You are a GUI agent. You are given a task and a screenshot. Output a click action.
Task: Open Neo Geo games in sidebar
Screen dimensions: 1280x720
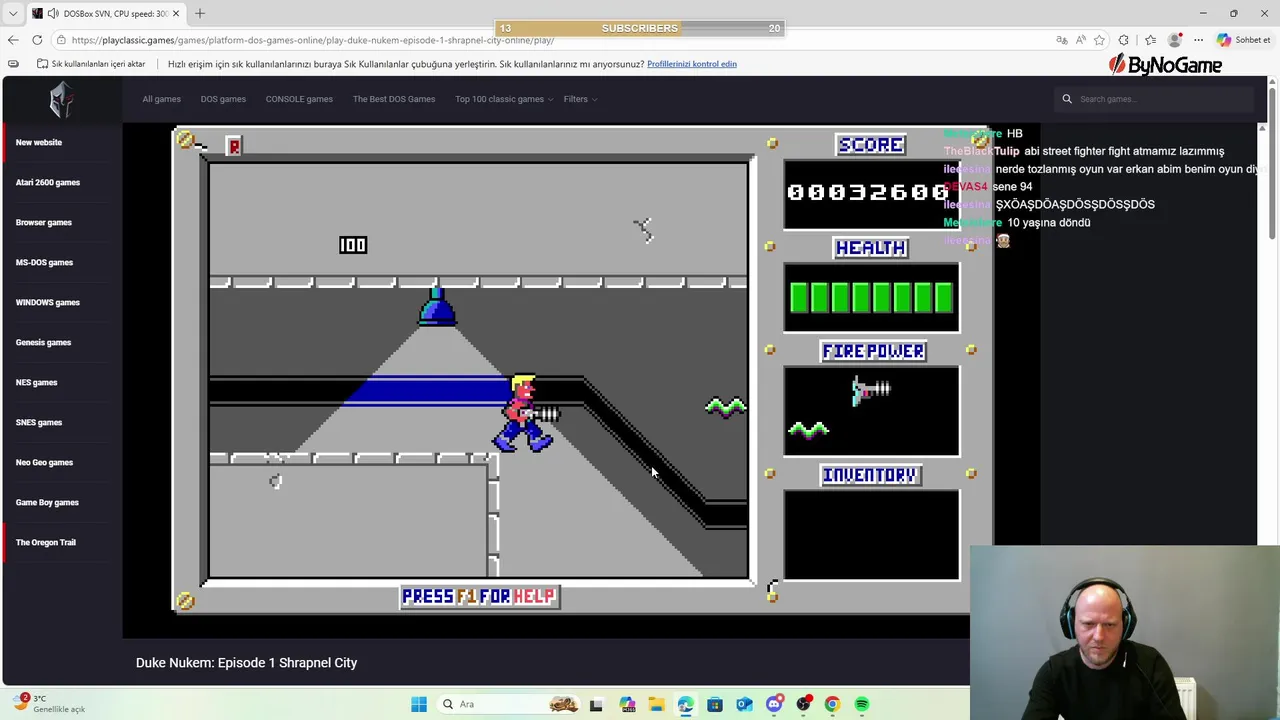(44, 462)
